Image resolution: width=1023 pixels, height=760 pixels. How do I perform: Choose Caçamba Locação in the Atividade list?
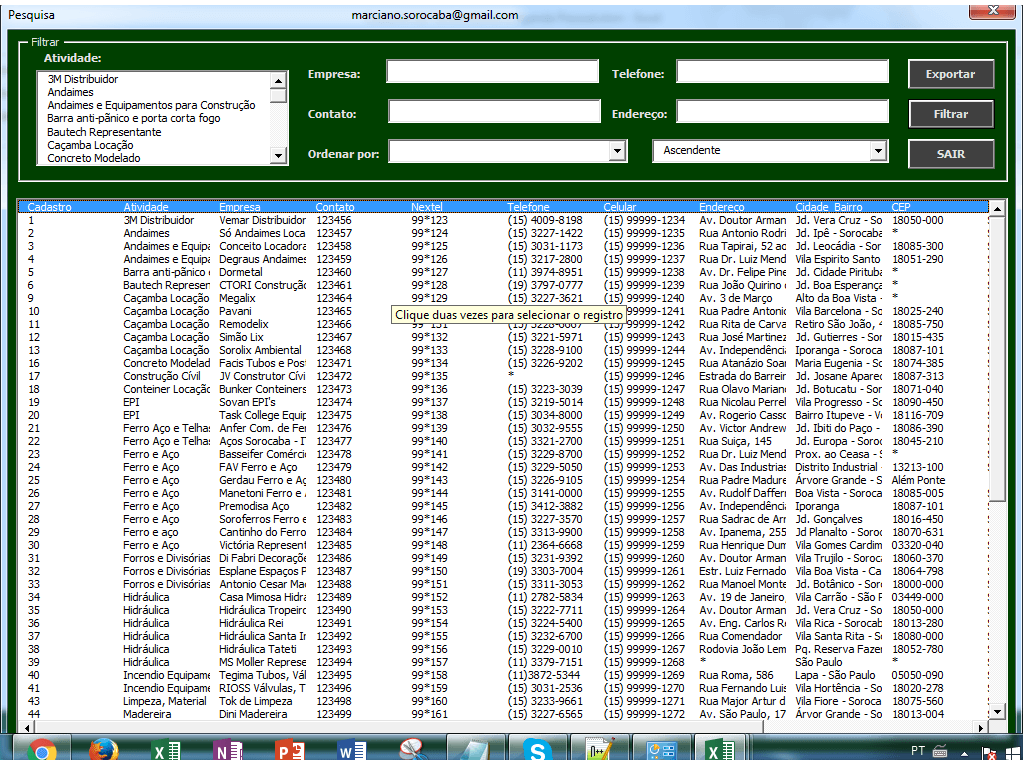point(90,145)
